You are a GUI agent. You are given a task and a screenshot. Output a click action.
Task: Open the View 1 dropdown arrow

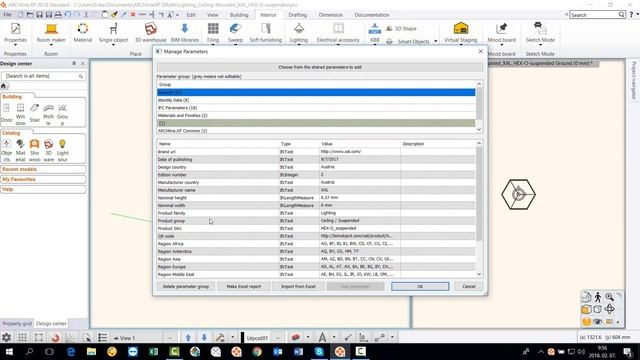(170, 338)
